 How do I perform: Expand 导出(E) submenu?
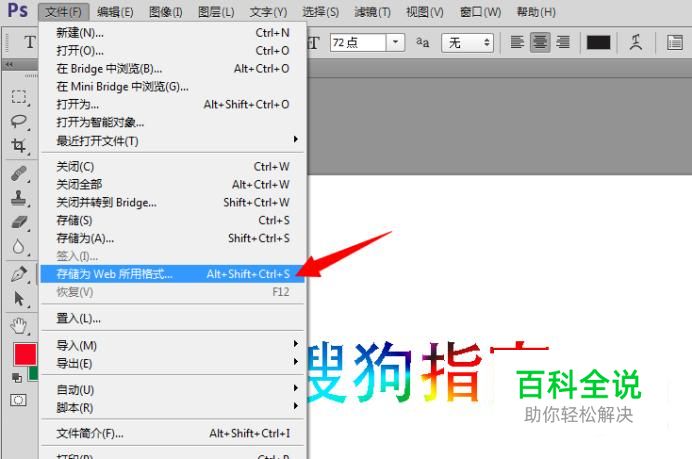[x=172, y=363]
